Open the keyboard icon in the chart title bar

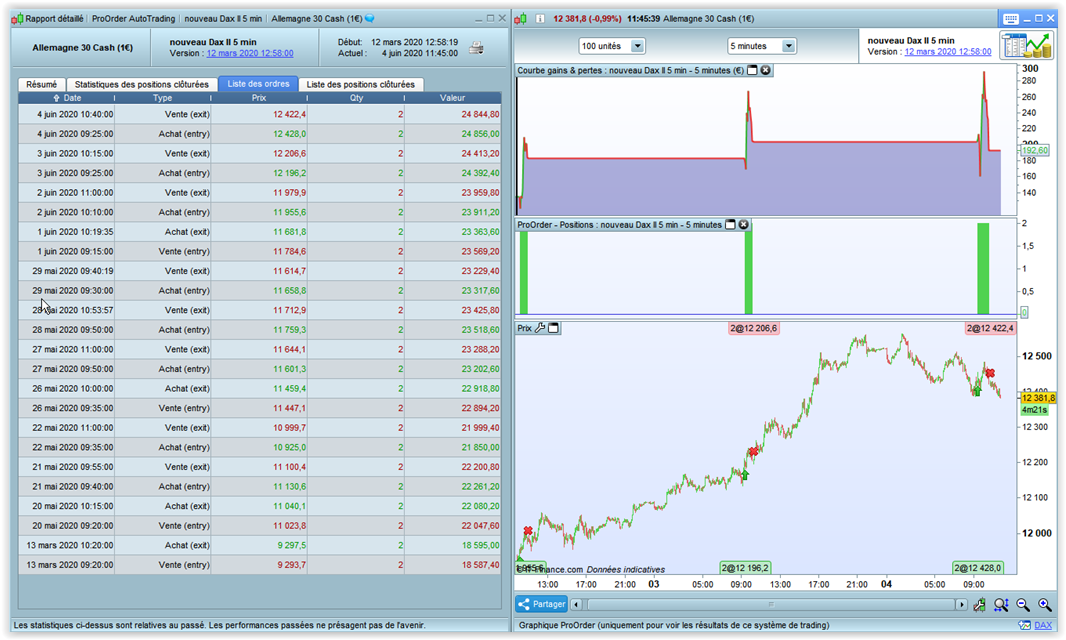point(1010,18)
